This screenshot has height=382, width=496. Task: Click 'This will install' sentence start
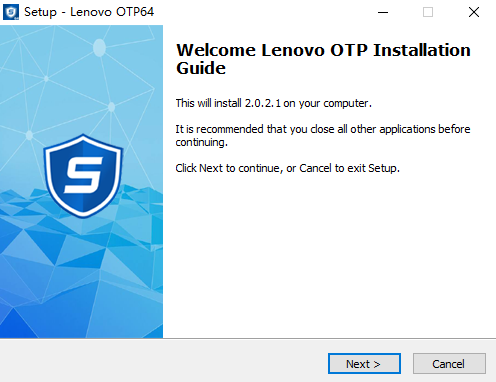[x=208, y=103]
